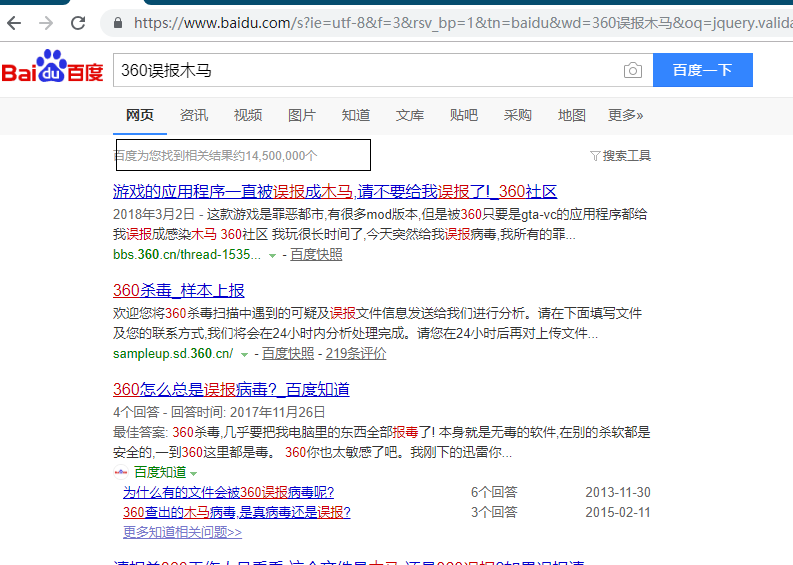Viewport: 793px width, 565px height.
Task: Click the 百度一下 search button
Action: pos(702,70)
